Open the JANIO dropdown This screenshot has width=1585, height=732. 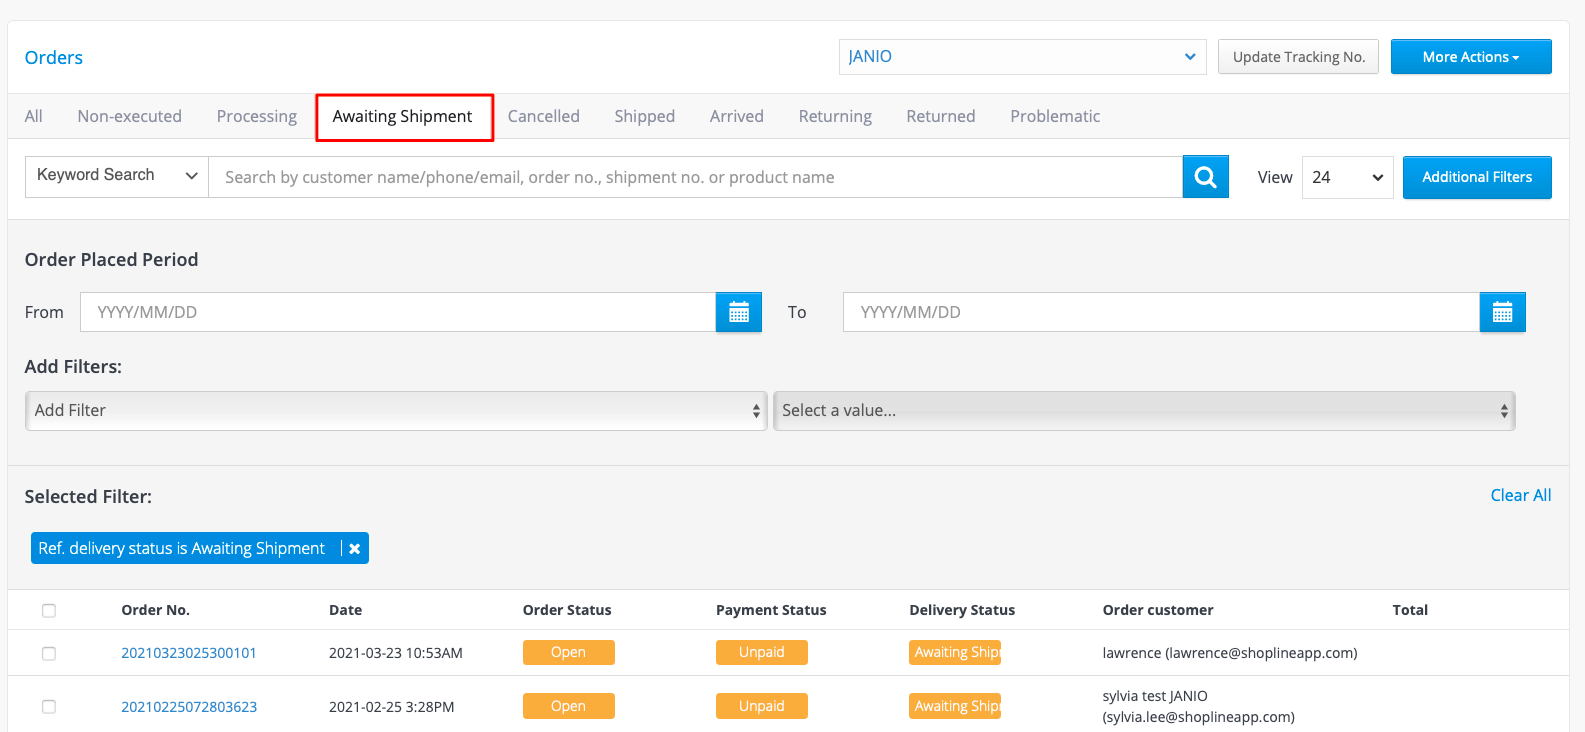click(x=1022, y=57)
